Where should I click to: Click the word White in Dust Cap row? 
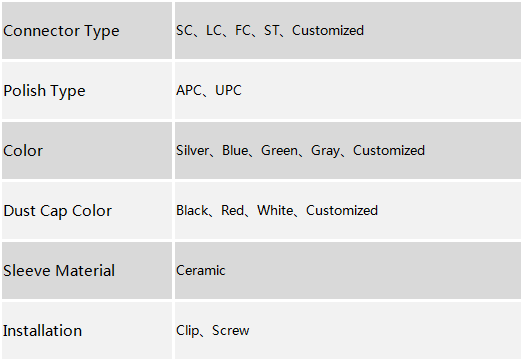pos(275,211)
